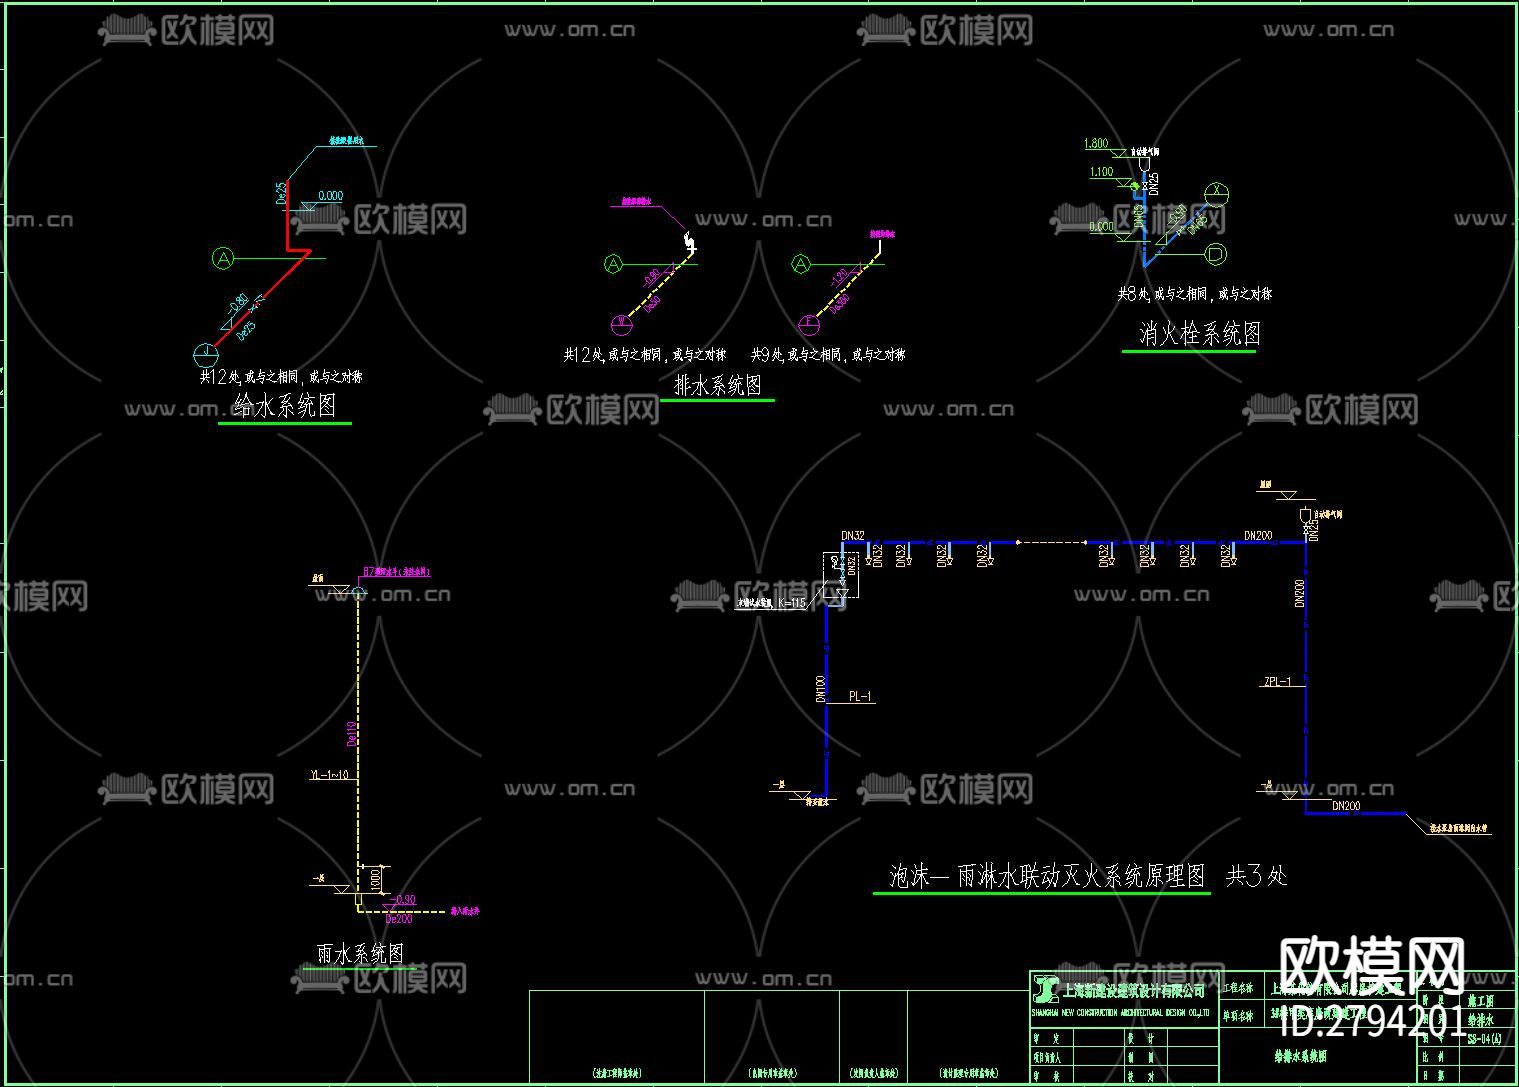Click the 共12处 note above 排水系统图 title
This screenshot has width=1519, height=1087.
pyautogui.click(x=644, y=354)
